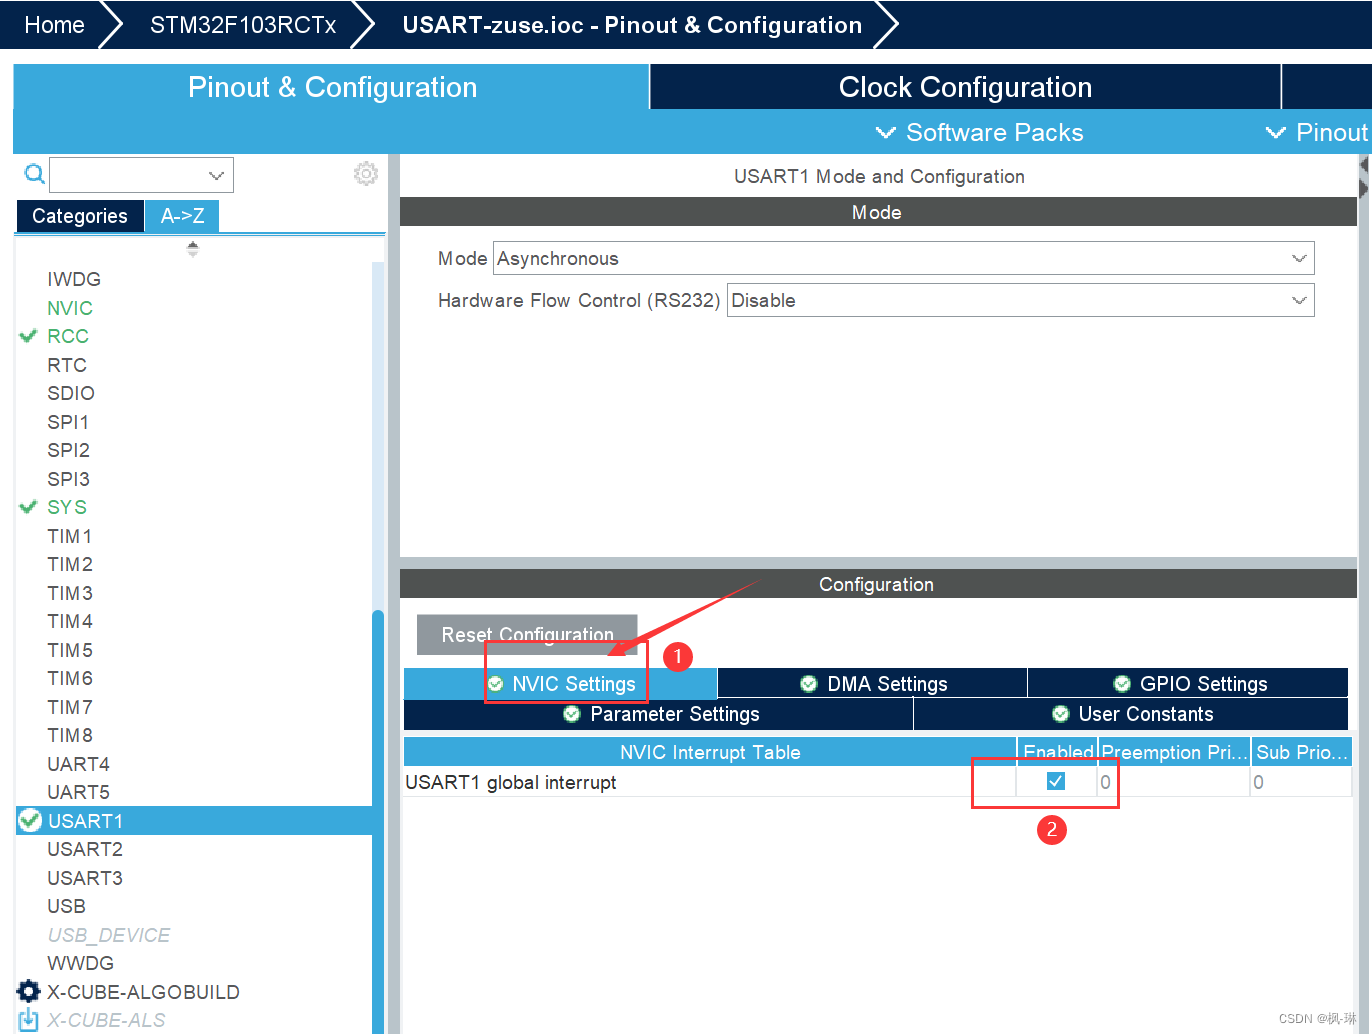Open the Parameter Settings tab
Image resolution: width=1372 pixels, height=1034 pixels.
(x=659, y=714)
